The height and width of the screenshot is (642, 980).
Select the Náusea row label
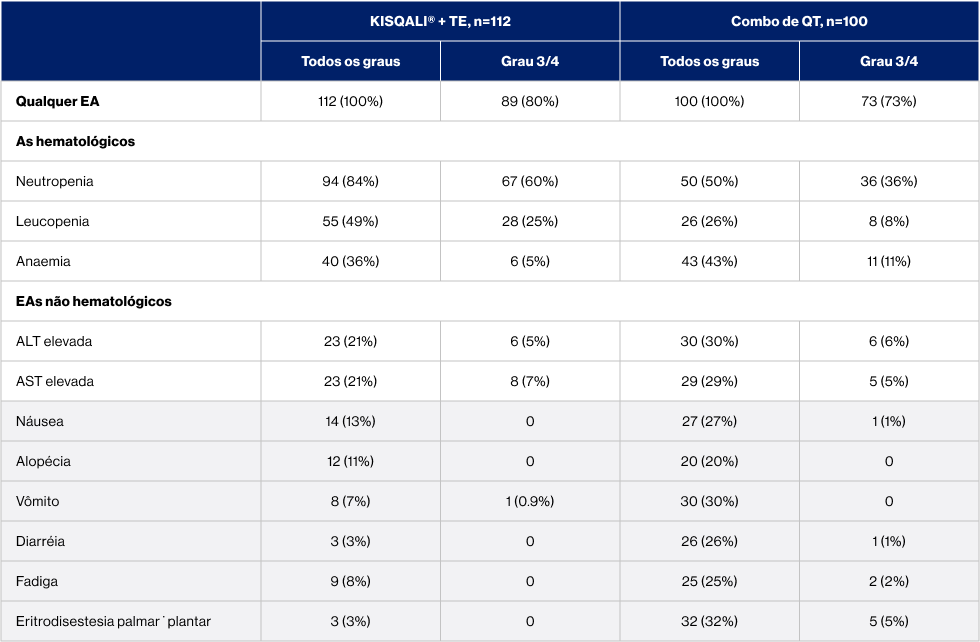[x=40, y=421]
